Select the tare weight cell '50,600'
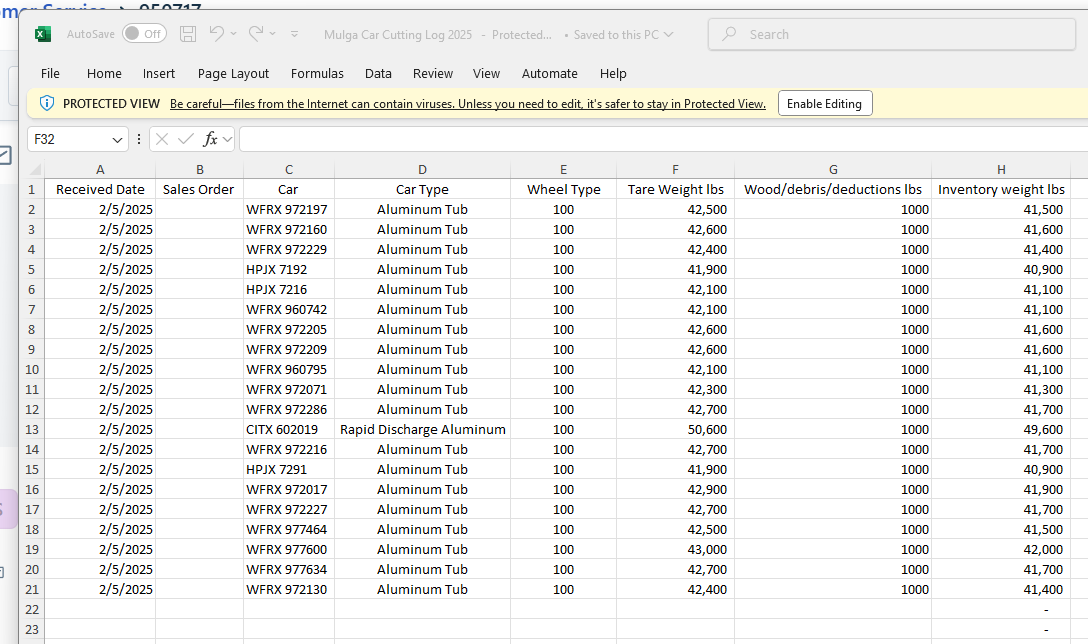The height and width of the screenshot is (644, 1088). [x=675, y=430]
